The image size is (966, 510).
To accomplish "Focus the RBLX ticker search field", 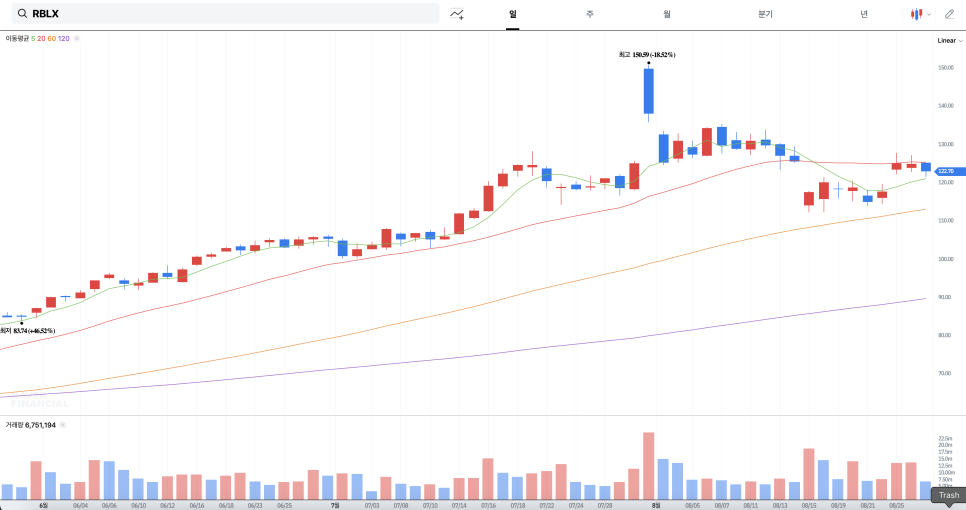I will point(225,14).
